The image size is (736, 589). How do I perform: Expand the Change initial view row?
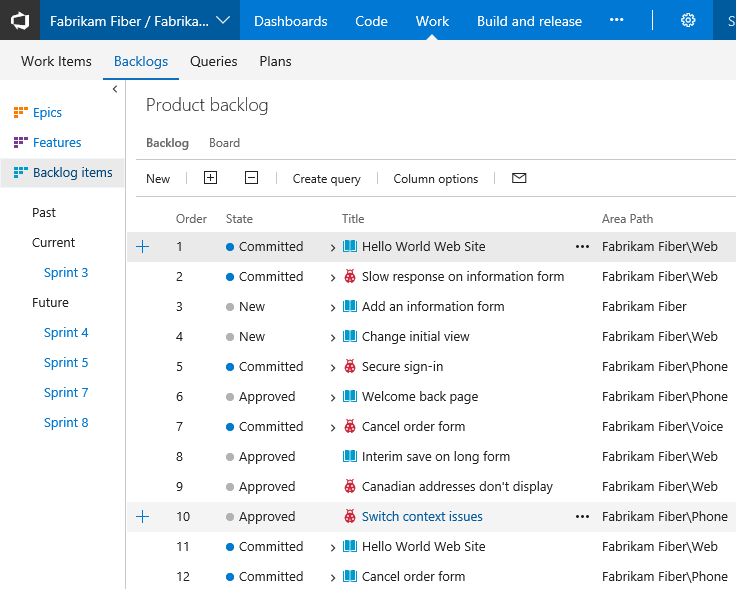click(x=333, y=337)
